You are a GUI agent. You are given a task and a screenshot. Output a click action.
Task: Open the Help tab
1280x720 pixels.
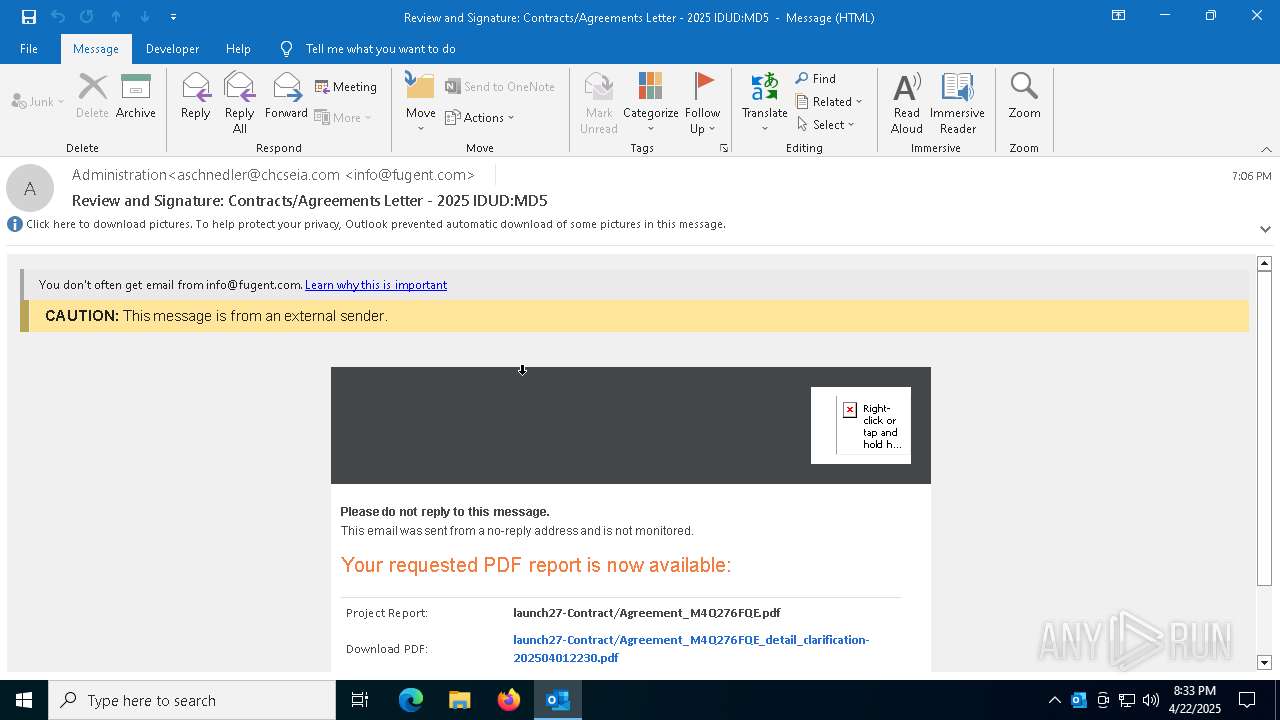[x=238, y=49]
